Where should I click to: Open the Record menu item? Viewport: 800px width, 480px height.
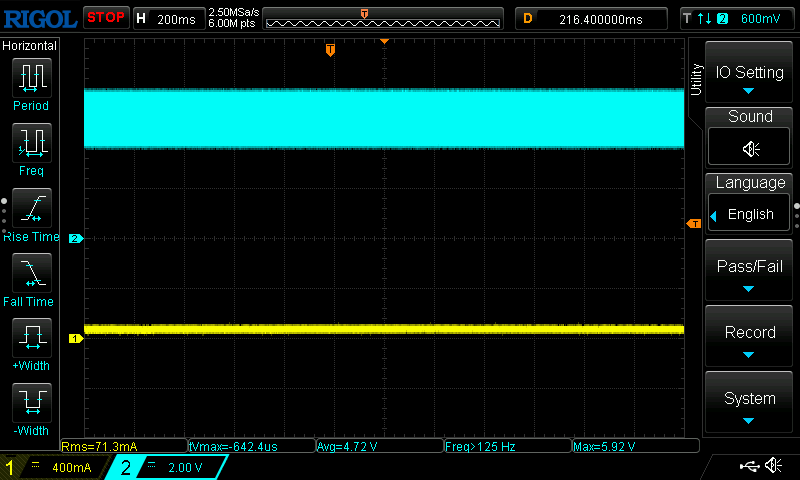(750, 338)
